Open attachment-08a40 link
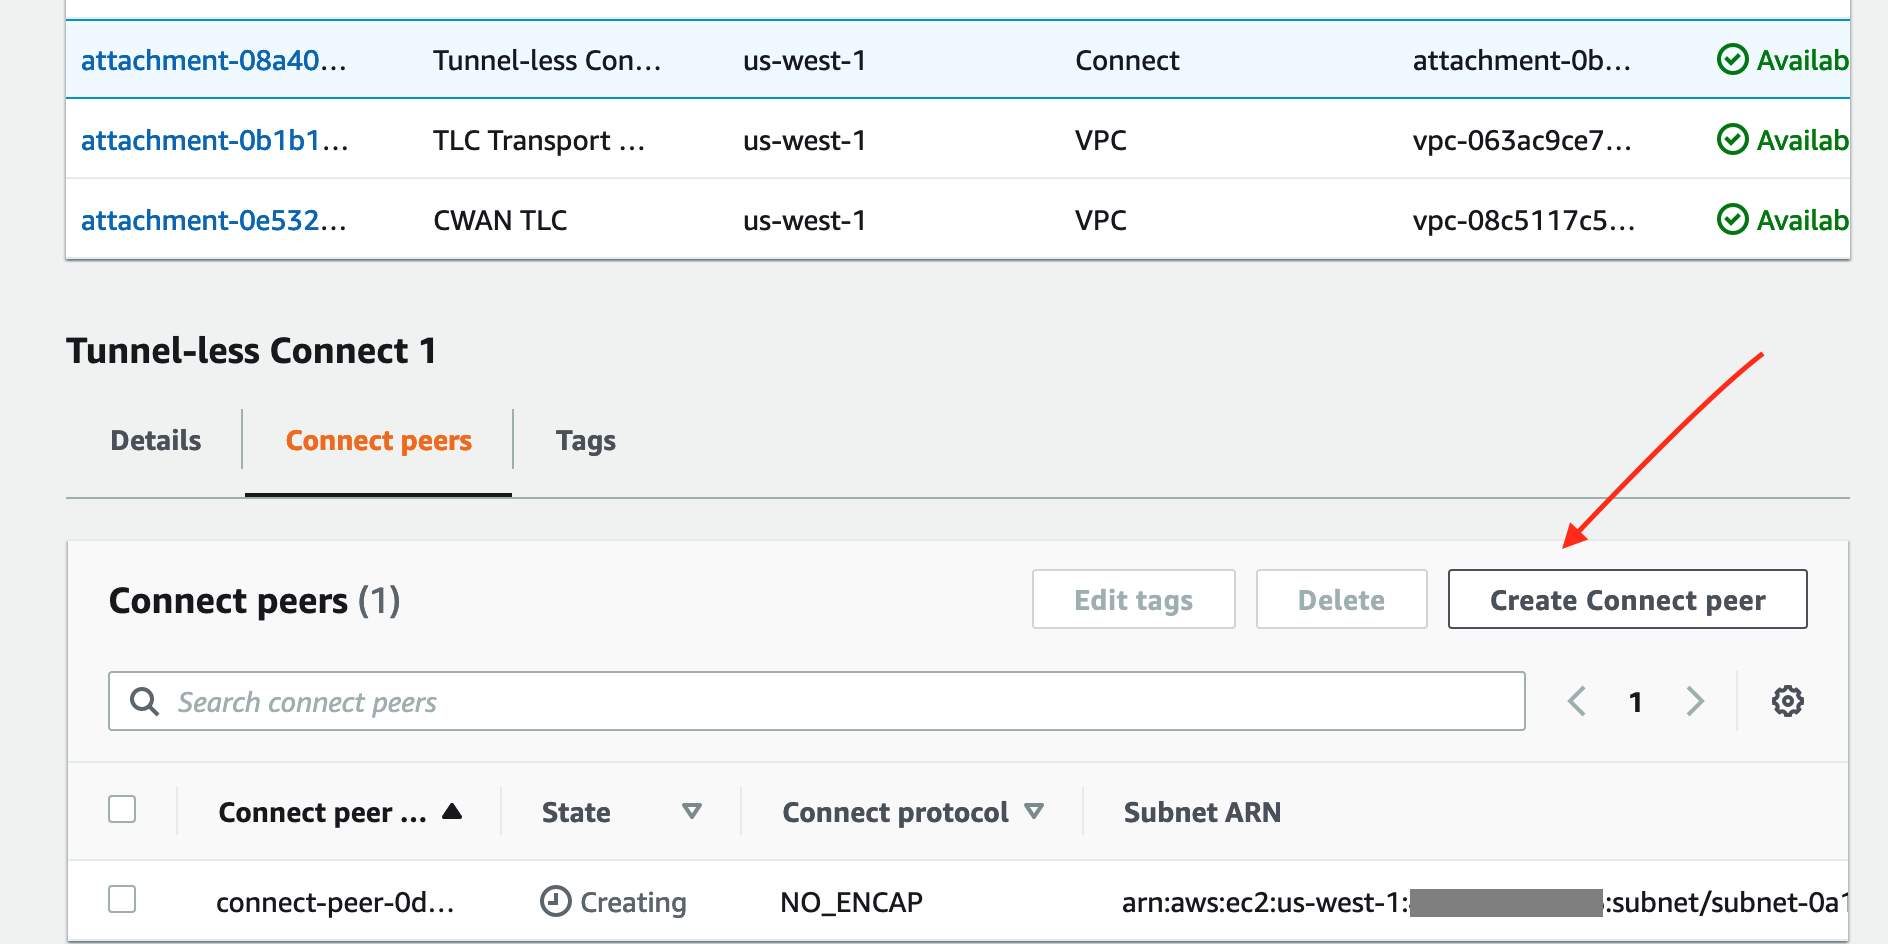 214,60
